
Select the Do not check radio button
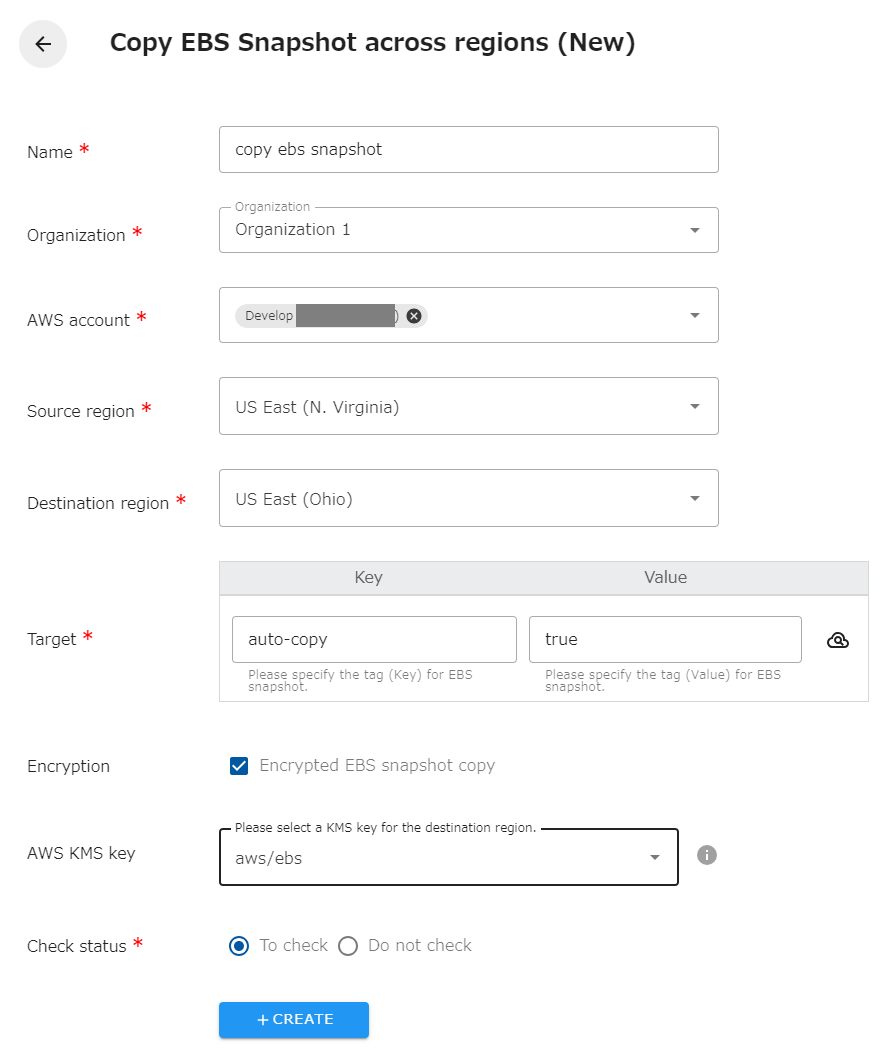click(x=348, y=945)
